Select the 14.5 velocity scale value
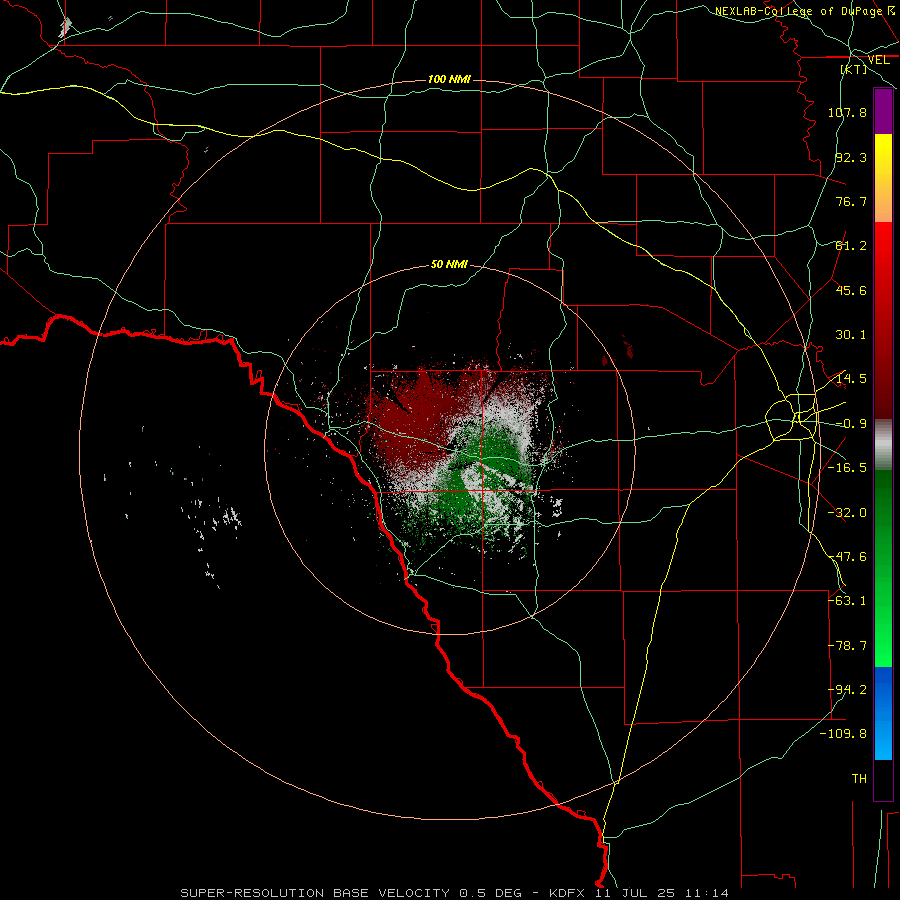The height and width of the screenshot is (900, 900). click(x=851, y=379)
